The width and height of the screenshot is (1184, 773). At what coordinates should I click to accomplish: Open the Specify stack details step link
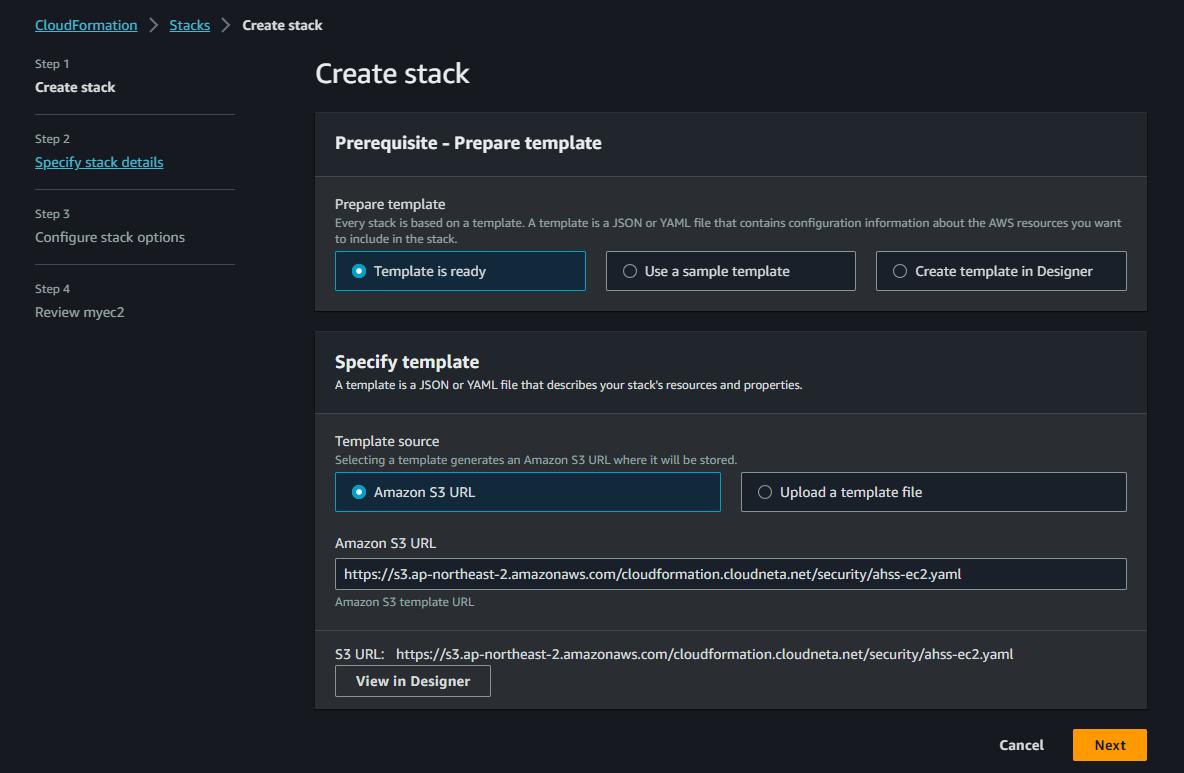pos(99,162)
